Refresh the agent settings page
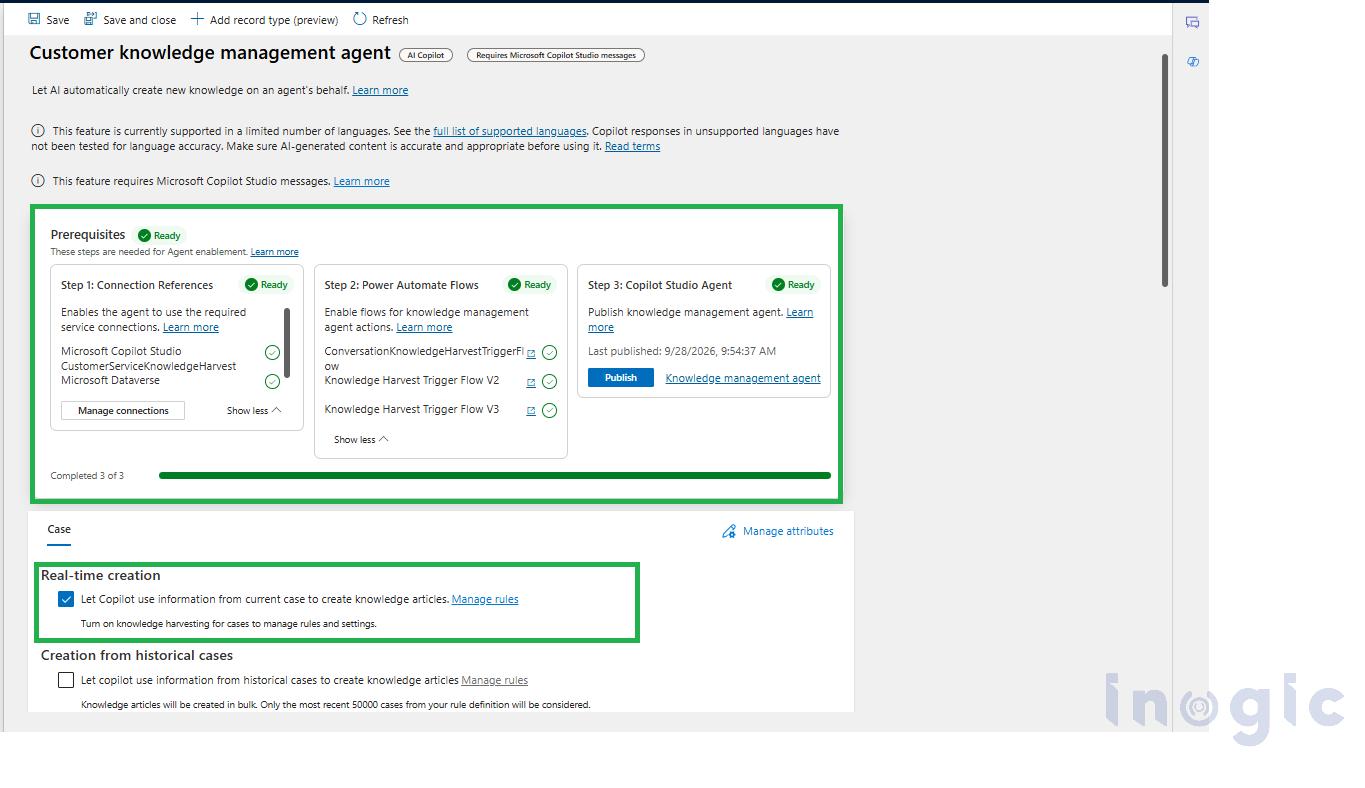Screen dimensions: 1365x788 [381, 20]
